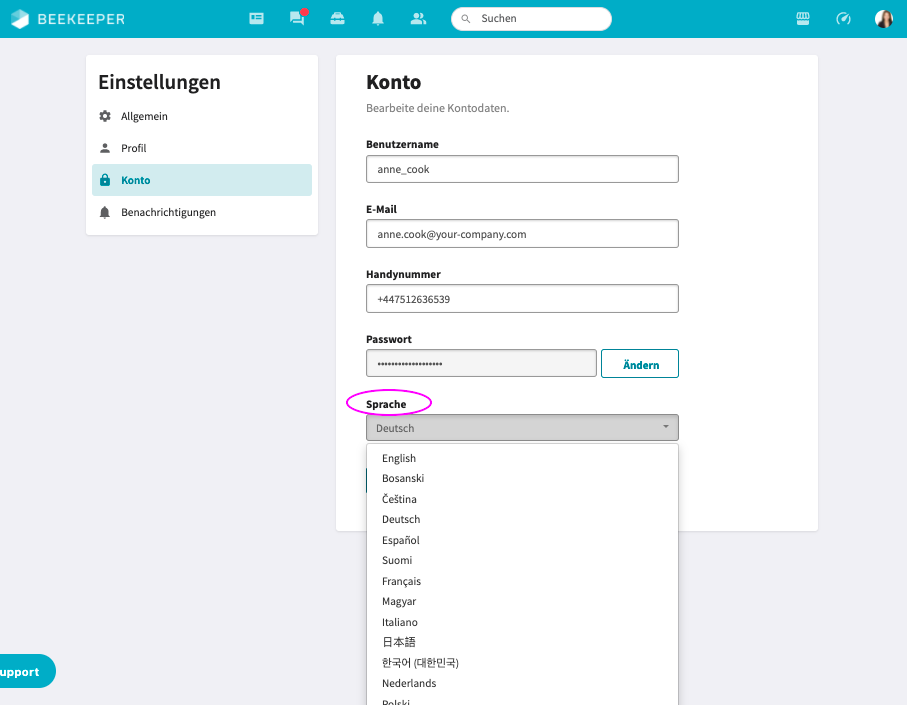Click Ändern button next to password
The image size is (907, 705).
tap(640, 364)
